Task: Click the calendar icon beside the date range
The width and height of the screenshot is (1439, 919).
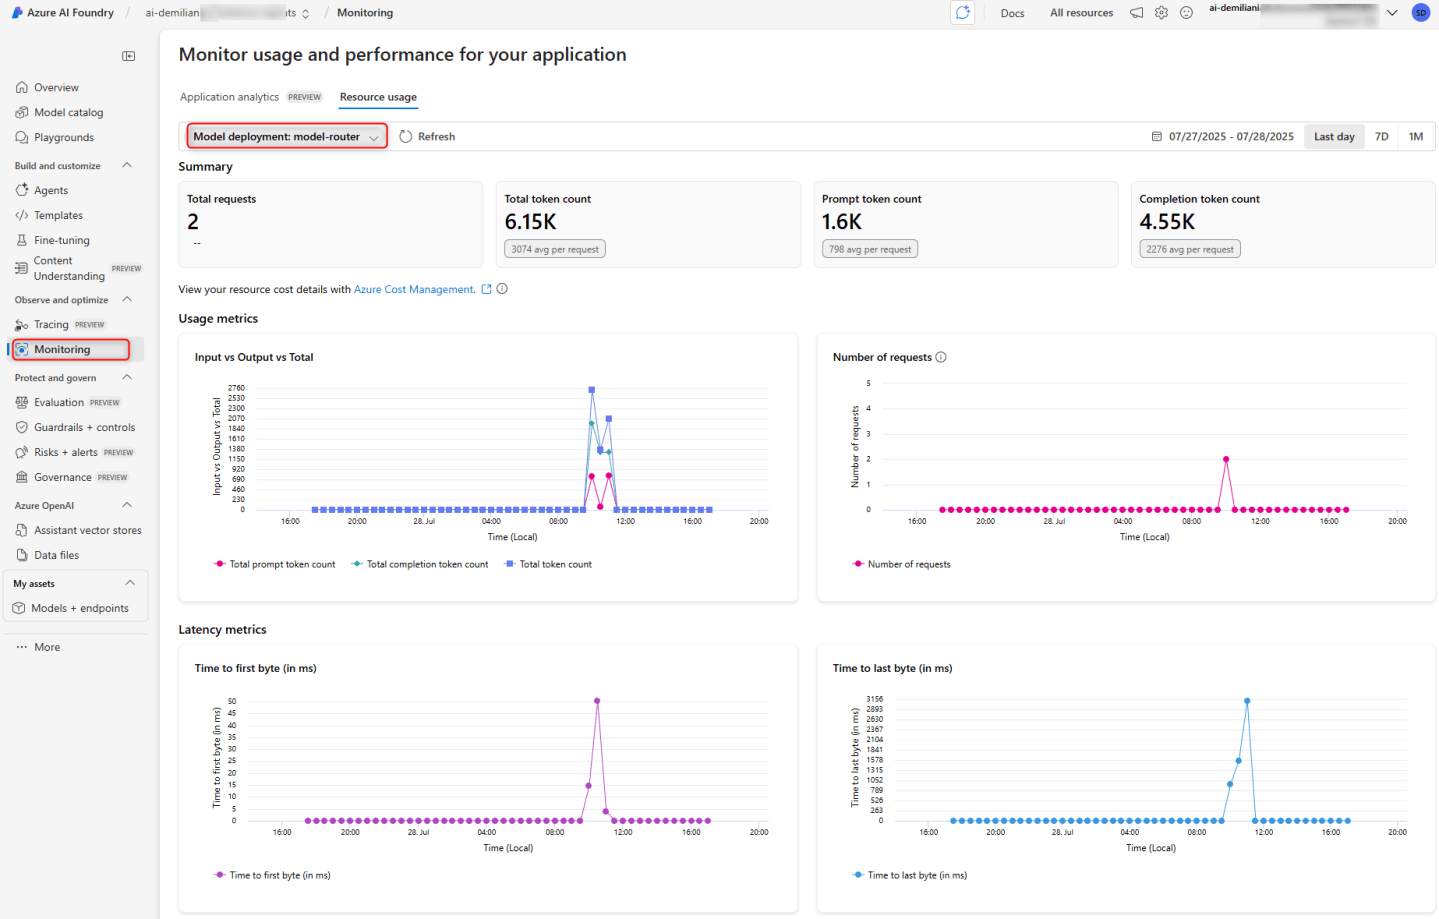Action: click(1157, 137)
